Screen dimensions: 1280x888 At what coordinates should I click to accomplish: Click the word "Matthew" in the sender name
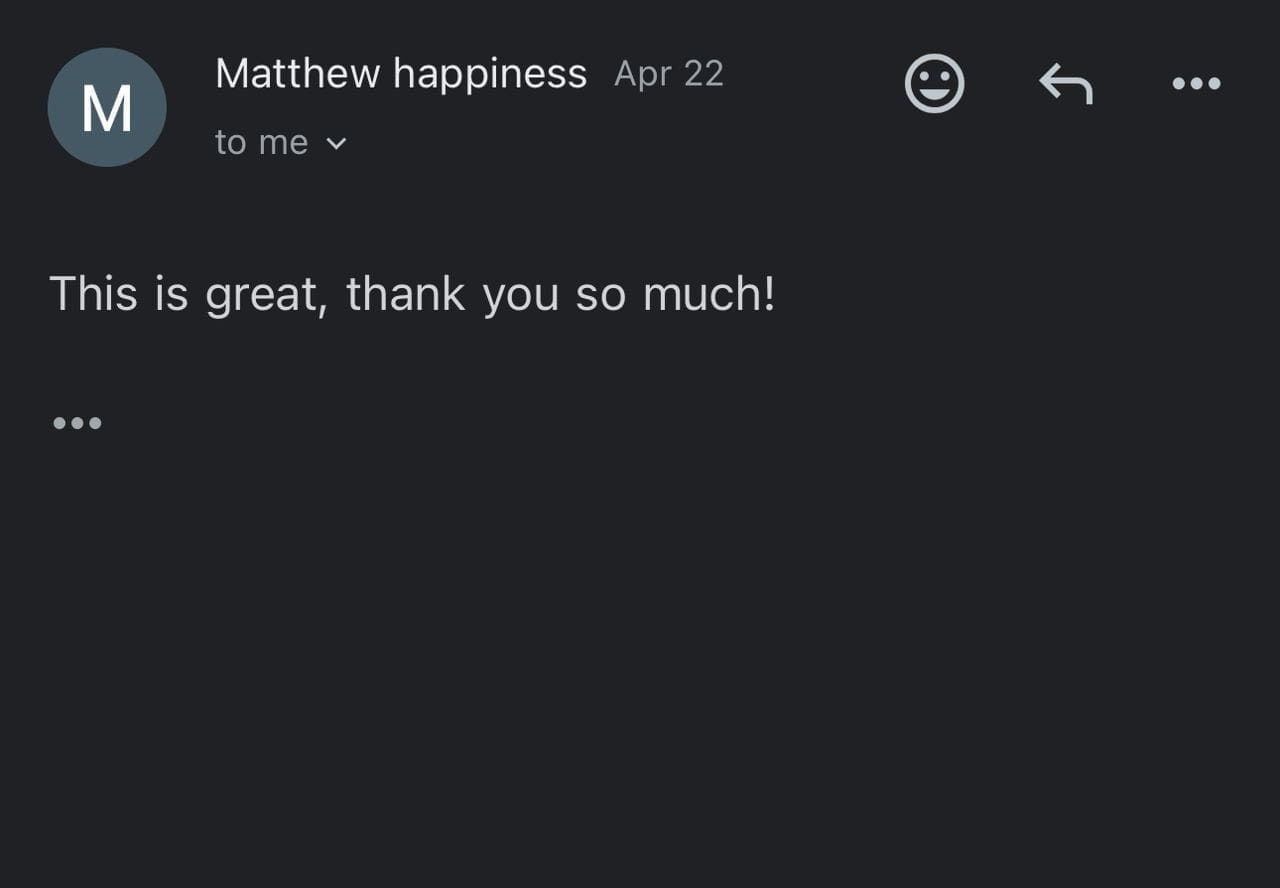coord(297,74)
